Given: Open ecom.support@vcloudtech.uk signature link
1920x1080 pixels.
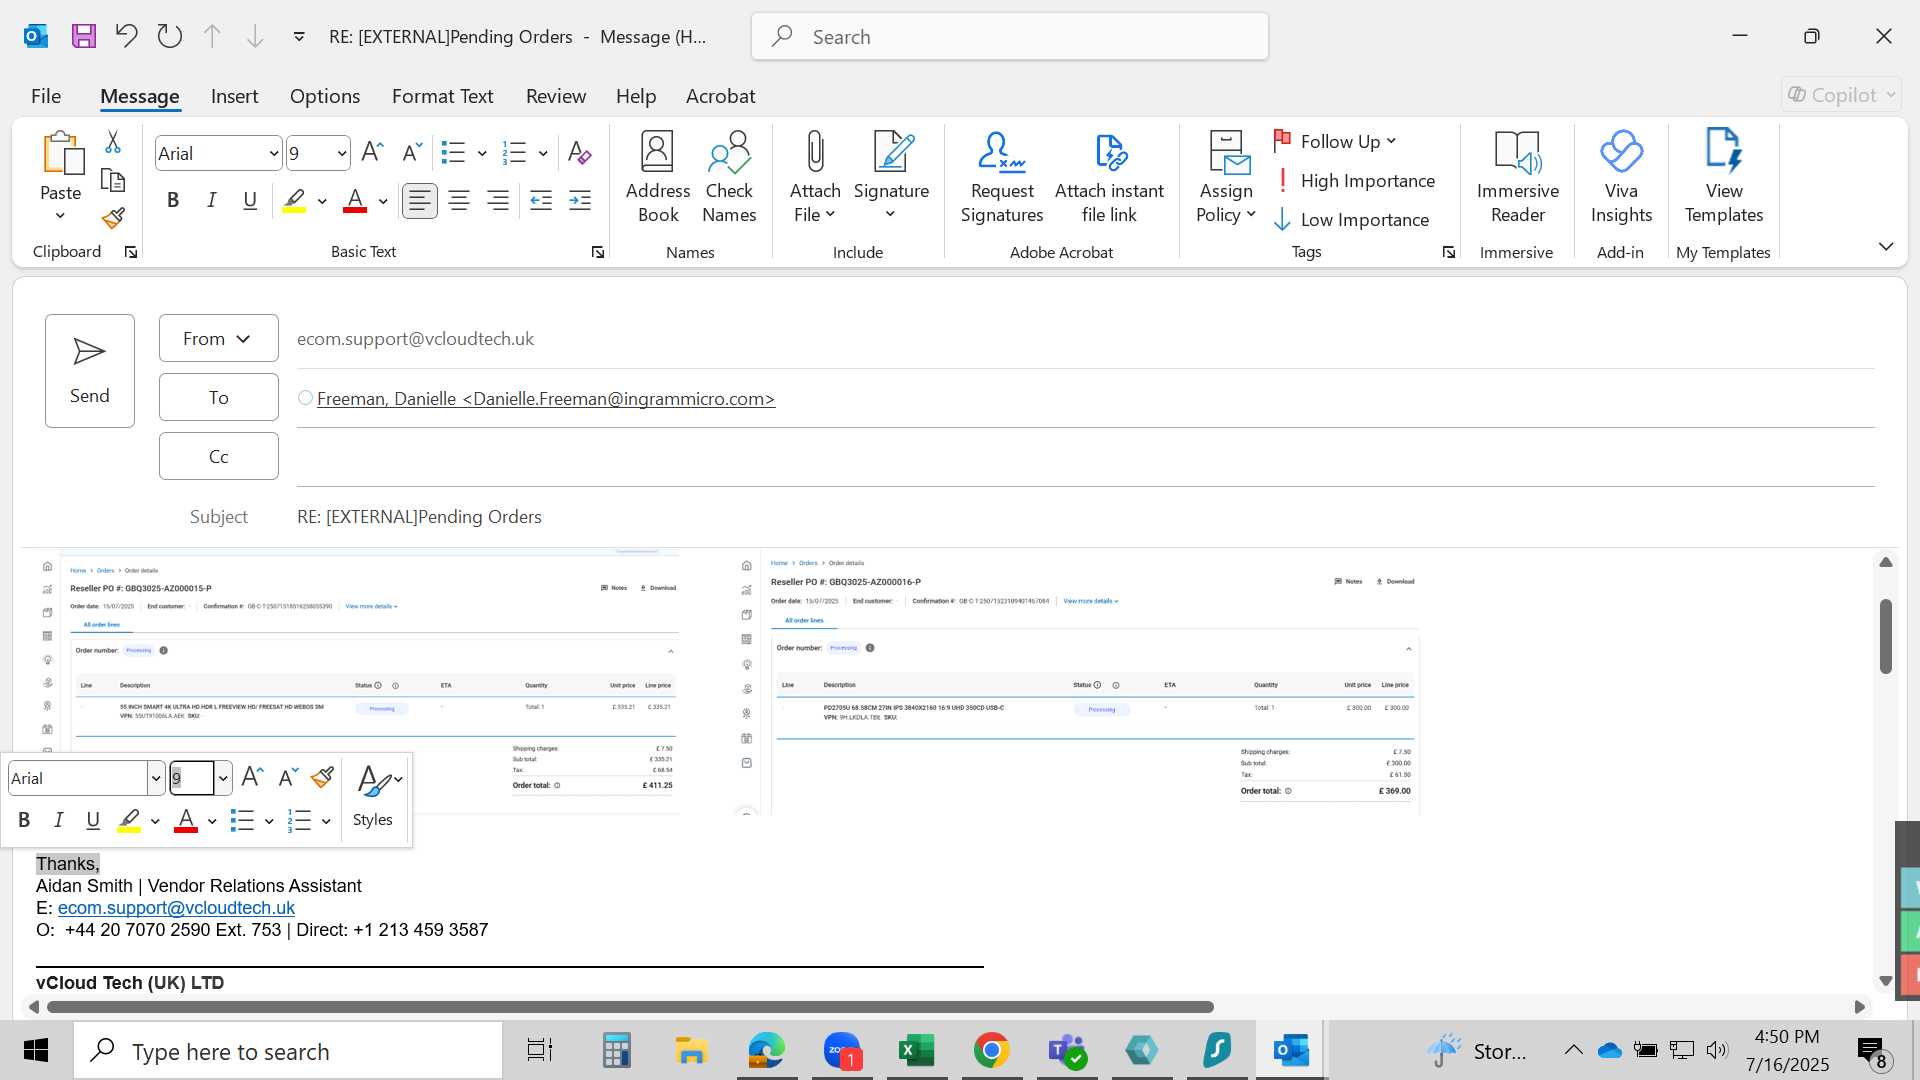Looking at the screenshot, I should [x=176, y=908].
